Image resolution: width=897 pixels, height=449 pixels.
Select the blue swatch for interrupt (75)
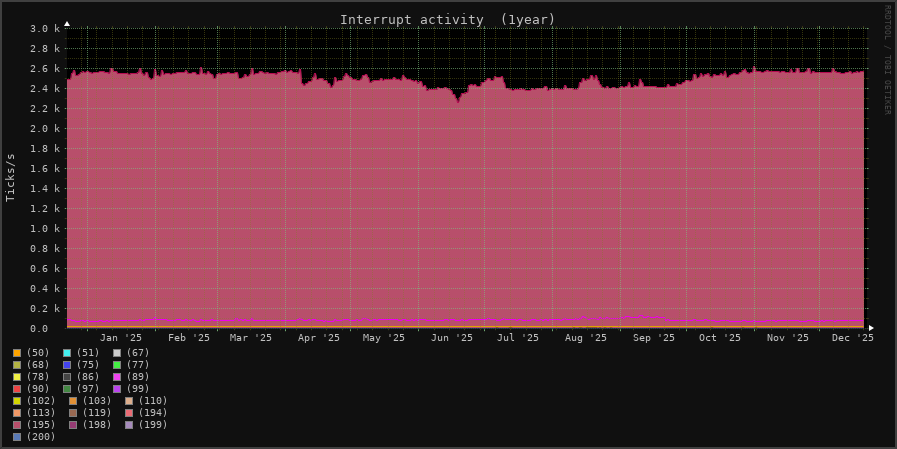click(x=67, y=365)
